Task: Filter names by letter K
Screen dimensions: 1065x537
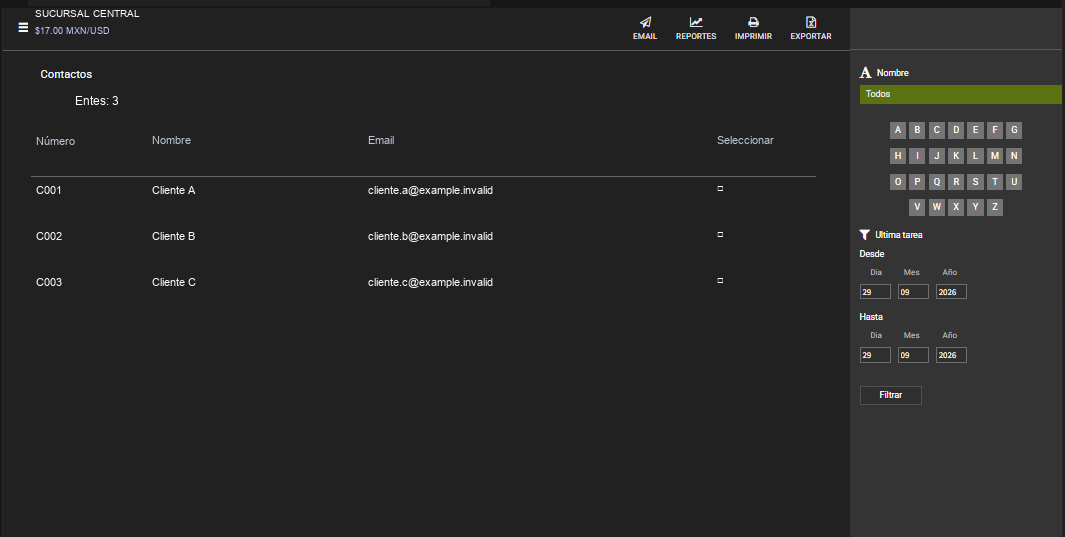Action: (x=956, y=156)
